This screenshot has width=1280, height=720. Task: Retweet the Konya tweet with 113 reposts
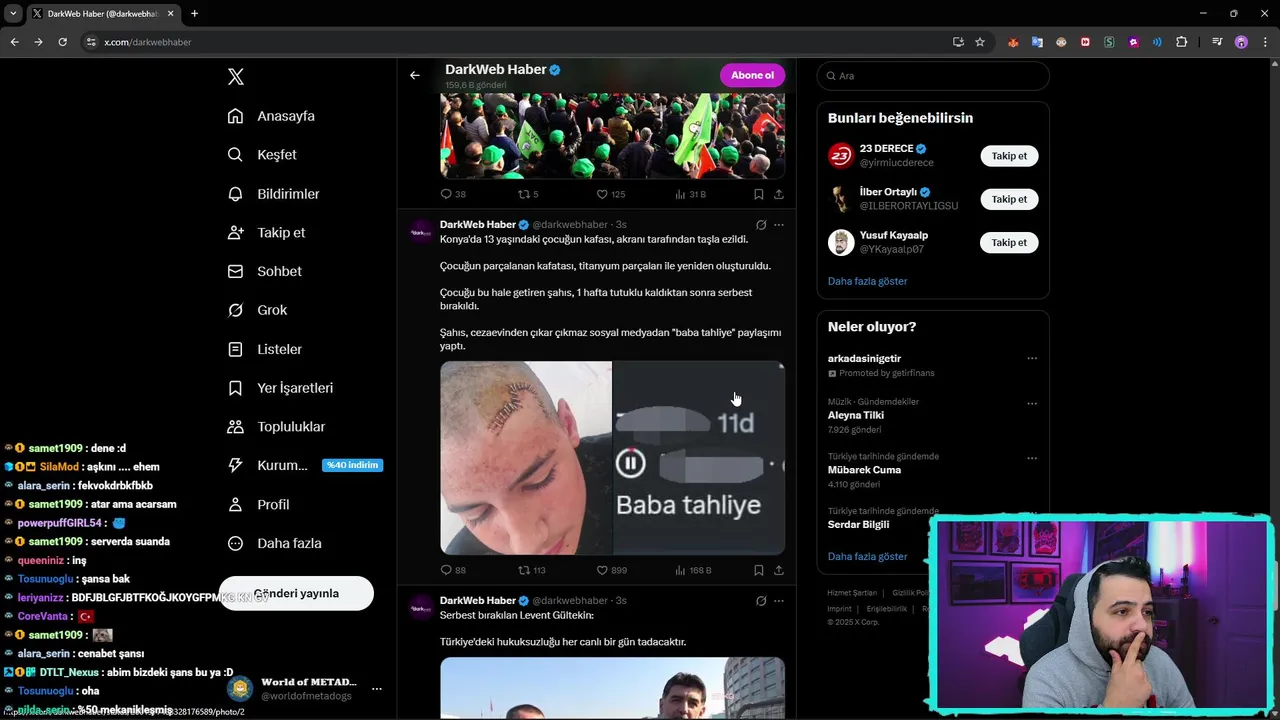(x=531, y=570)
